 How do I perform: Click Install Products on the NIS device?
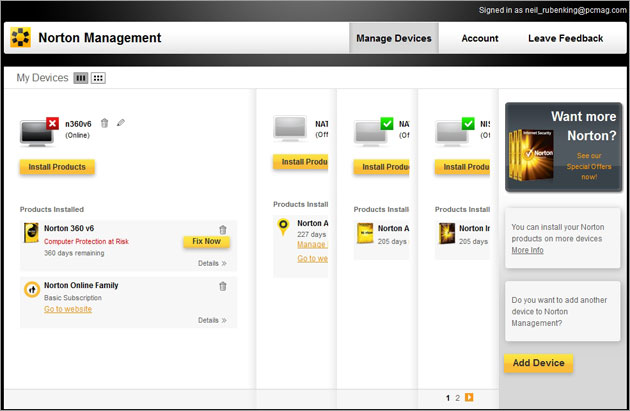[x=462, y=167]
